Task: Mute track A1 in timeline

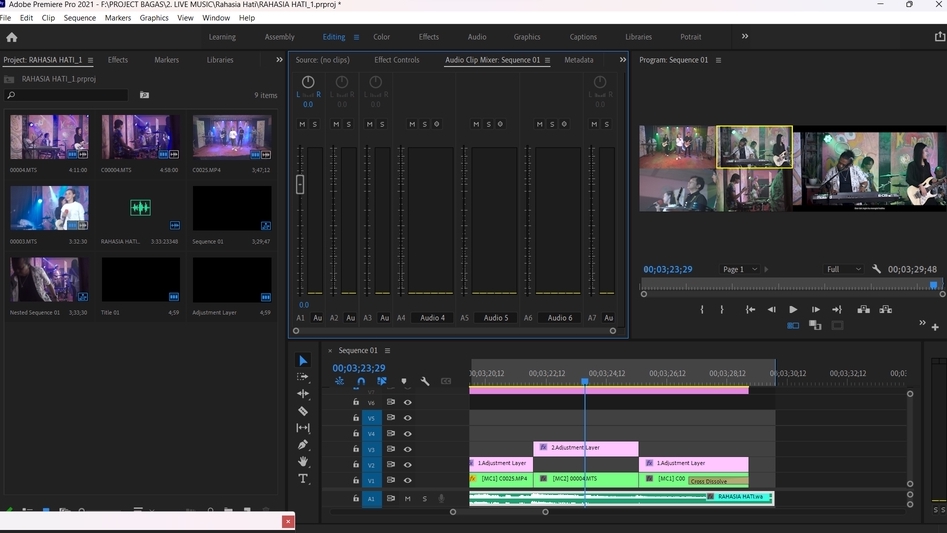Action: coord(408,499)
